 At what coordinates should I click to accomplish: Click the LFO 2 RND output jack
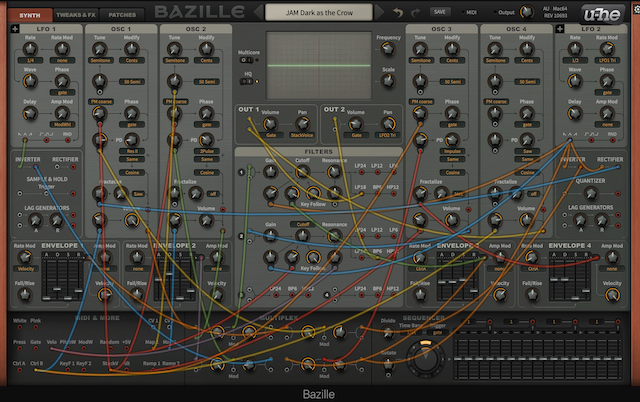tap(613, 140)
